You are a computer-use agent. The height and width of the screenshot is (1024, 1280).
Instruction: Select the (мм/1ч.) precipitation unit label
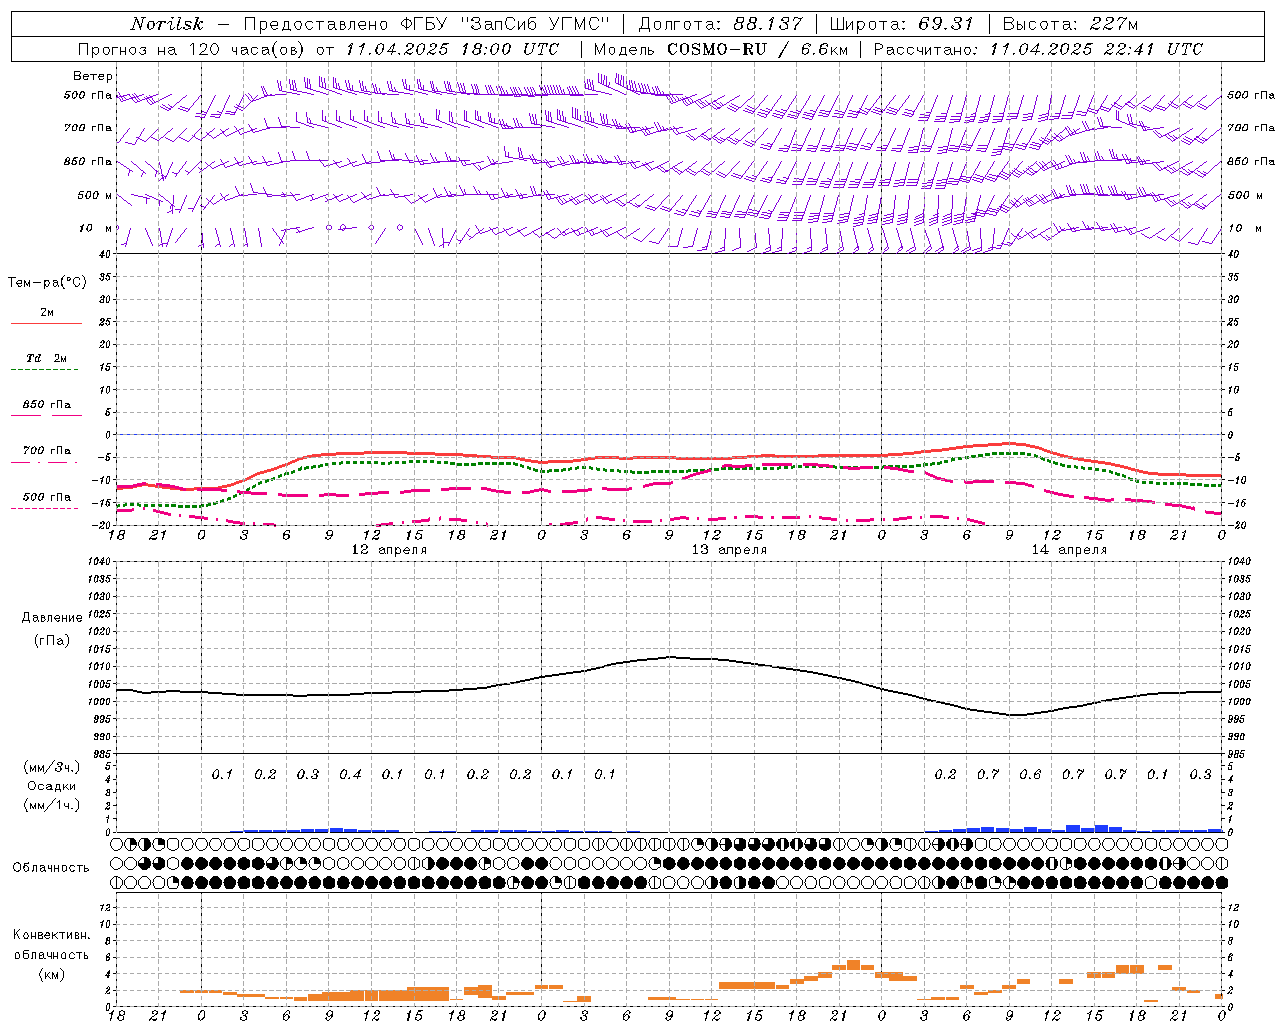pyautogui.click(x=52, y=805)
